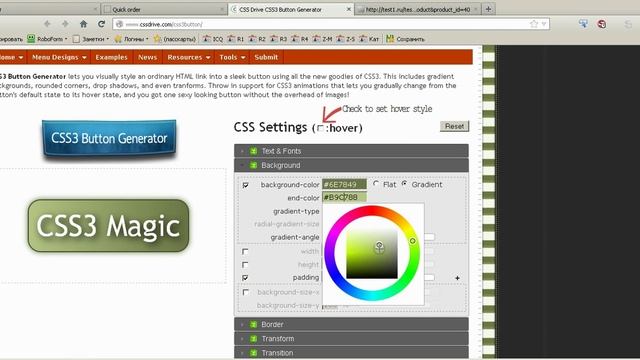Click the CSS3 Magic preview button

point(109,226)
